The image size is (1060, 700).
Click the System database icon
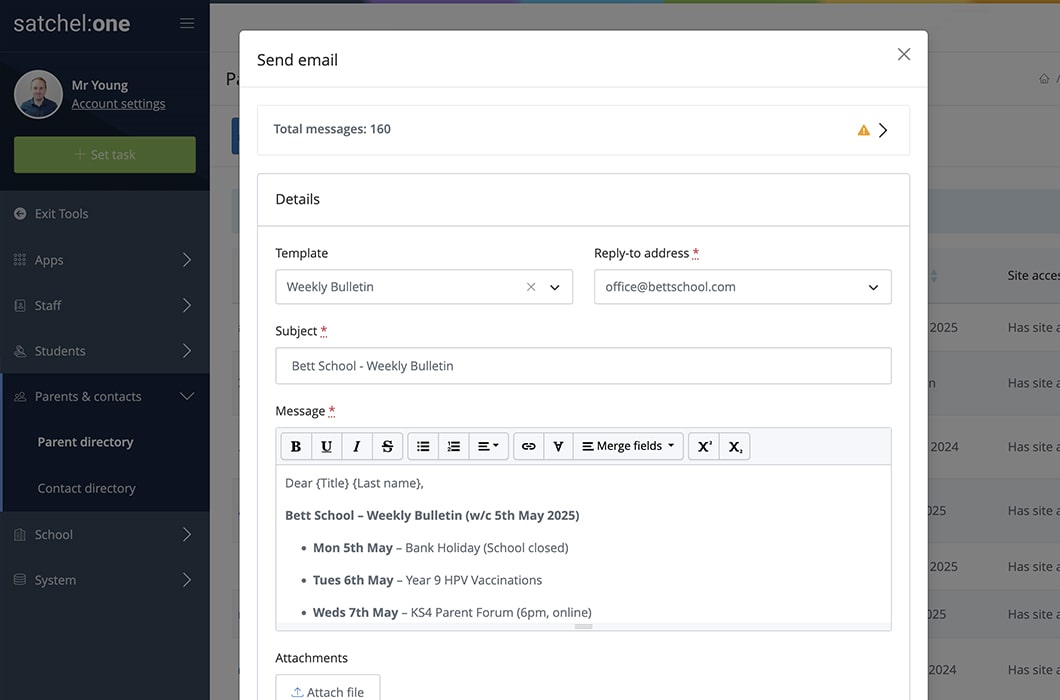point(20,580)
